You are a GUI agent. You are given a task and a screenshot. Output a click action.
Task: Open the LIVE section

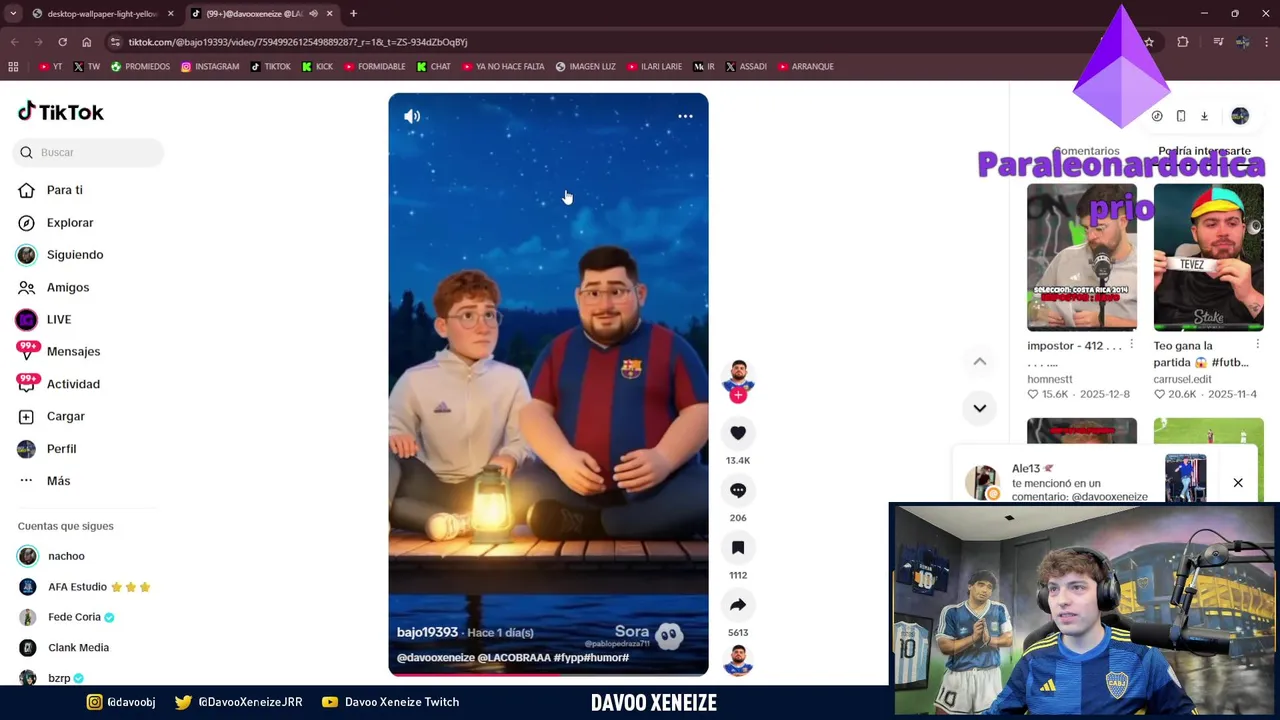58,319
